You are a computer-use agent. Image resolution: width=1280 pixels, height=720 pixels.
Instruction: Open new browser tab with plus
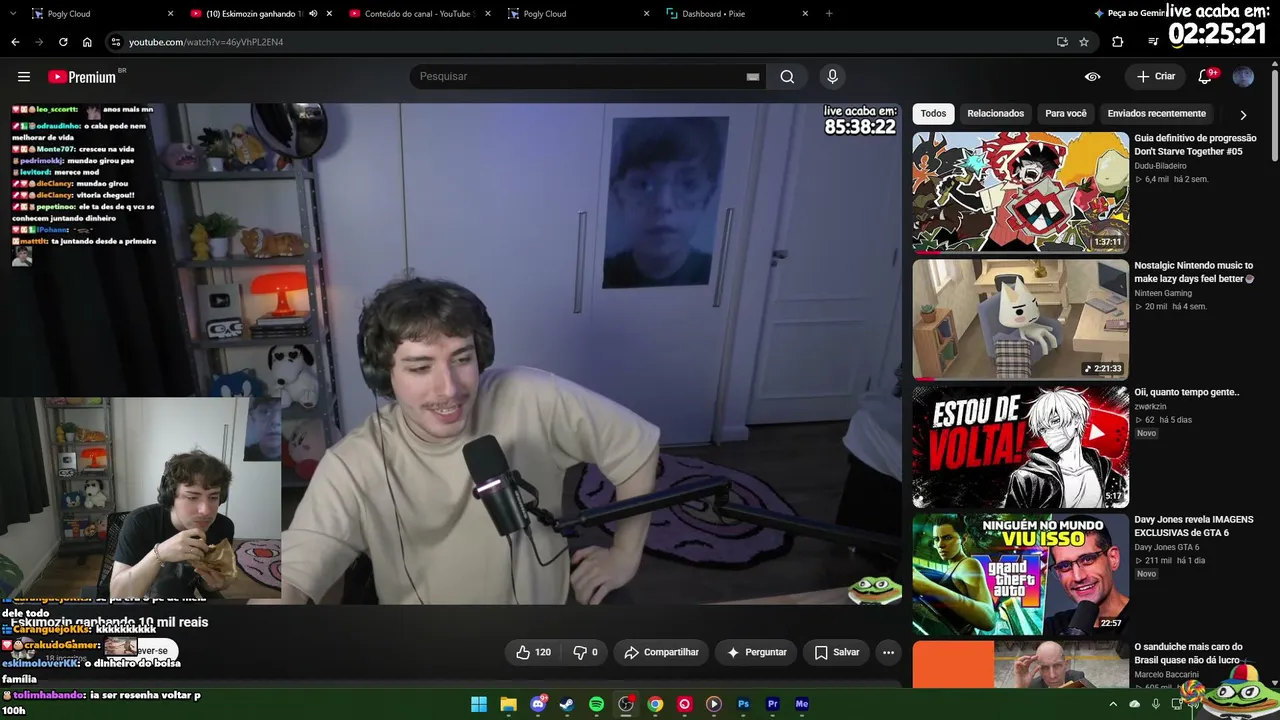click(x=829, y=14)
